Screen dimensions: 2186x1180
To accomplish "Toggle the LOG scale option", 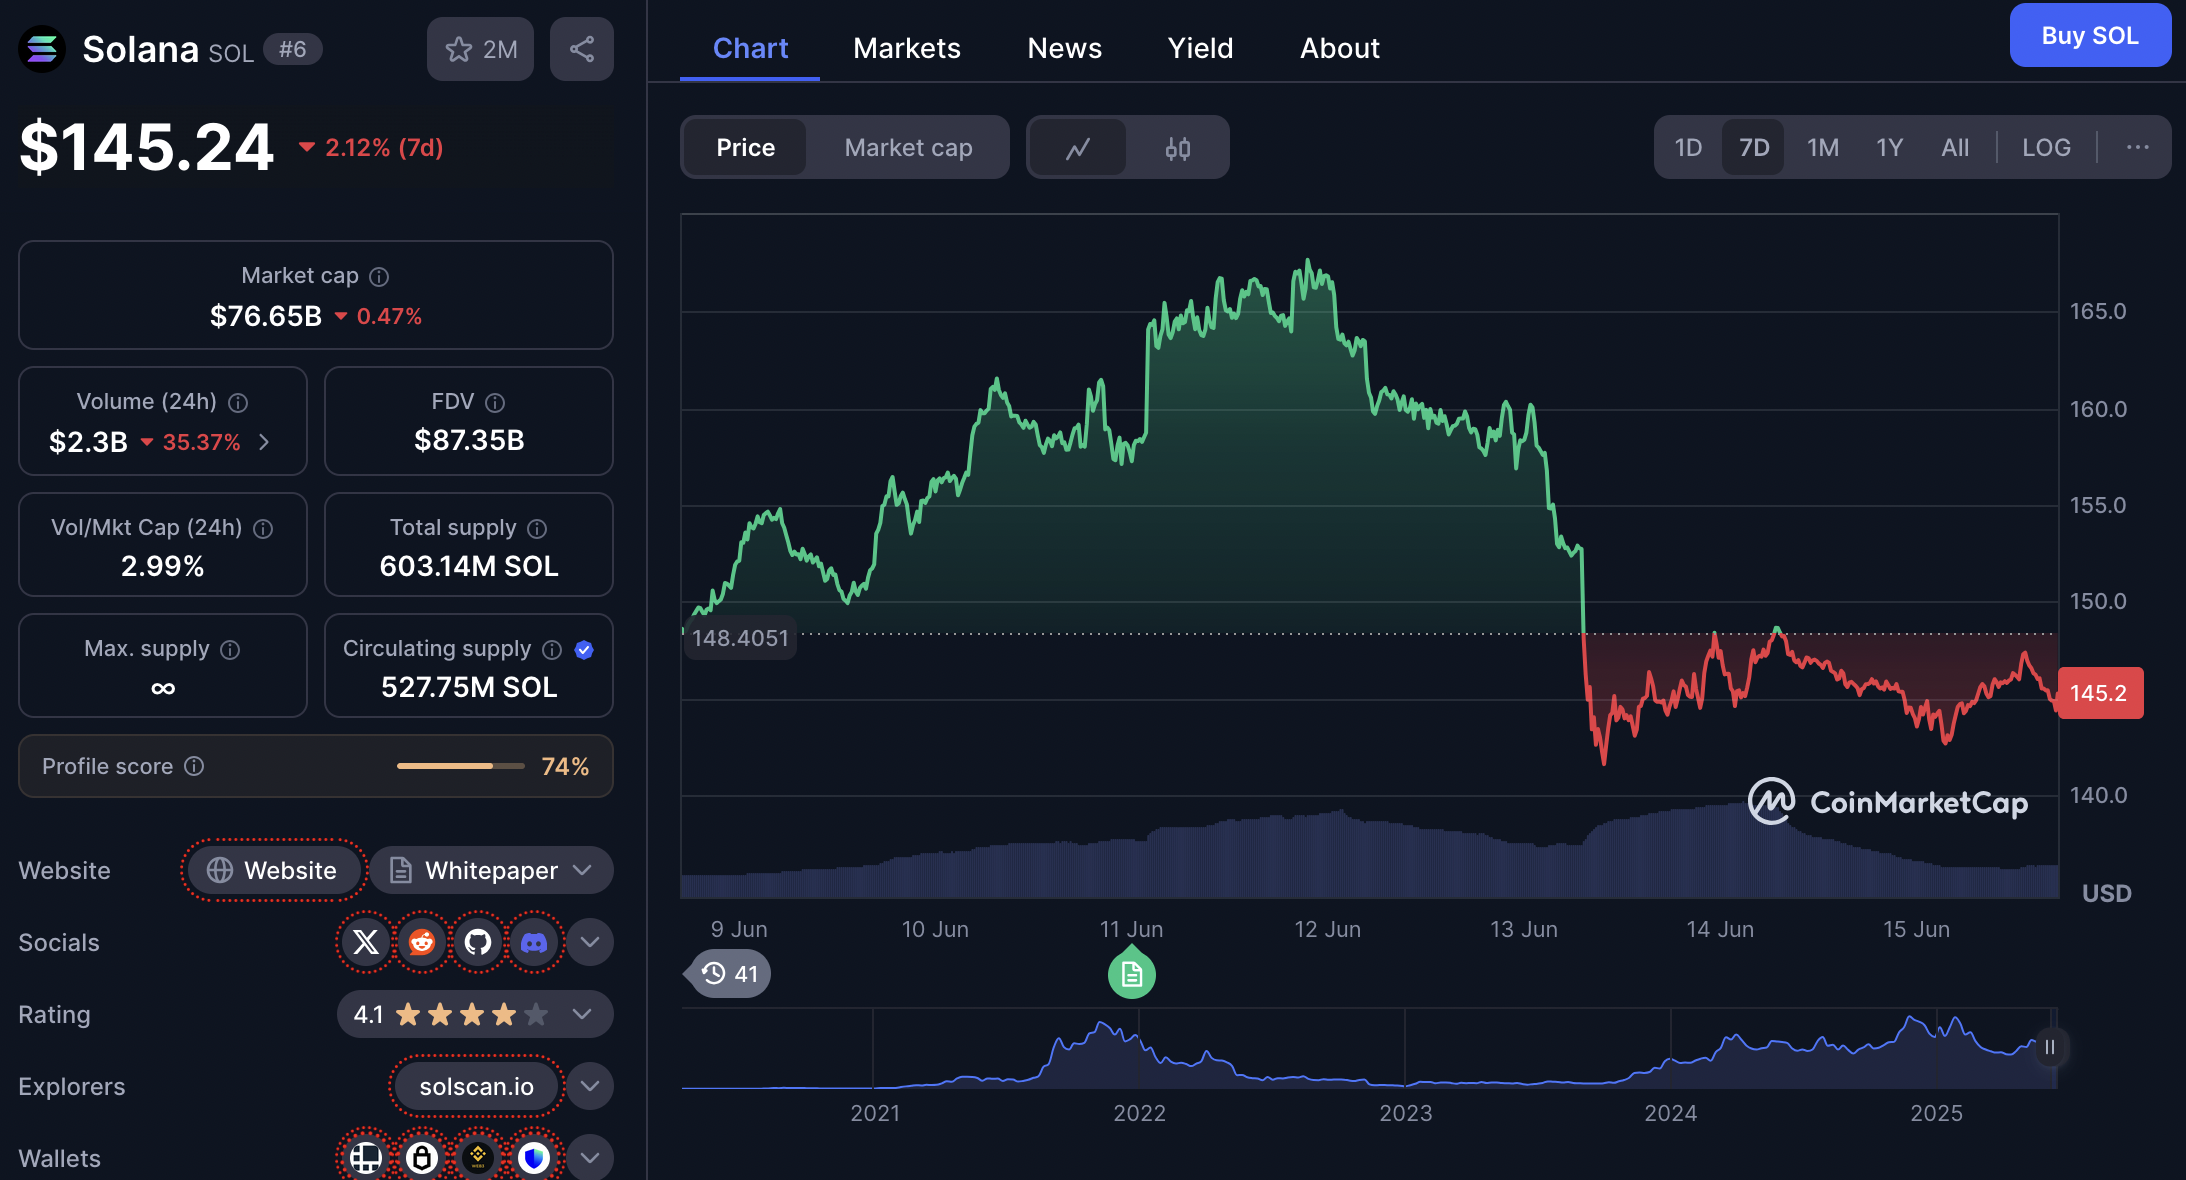I will click(2046, 148).
